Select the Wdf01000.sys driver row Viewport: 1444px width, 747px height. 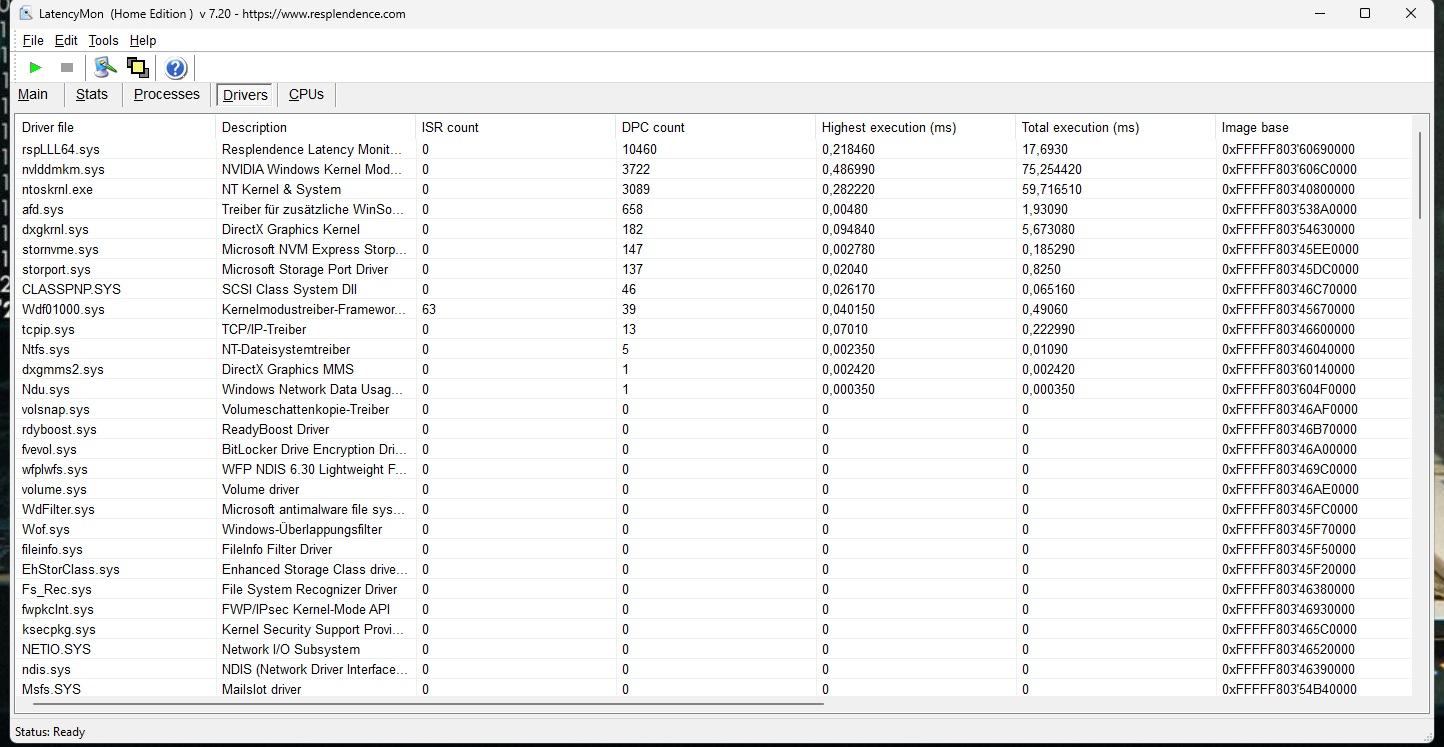(x=714, y=309)
